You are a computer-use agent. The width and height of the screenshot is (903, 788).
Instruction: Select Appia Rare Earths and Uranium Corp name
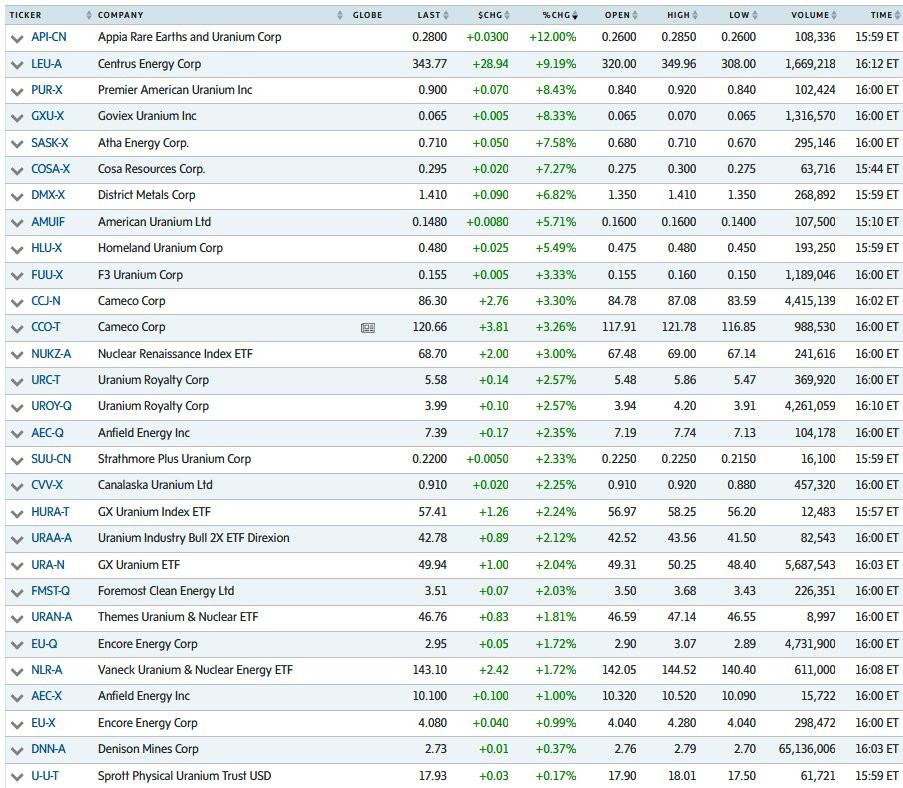[189, 37]
